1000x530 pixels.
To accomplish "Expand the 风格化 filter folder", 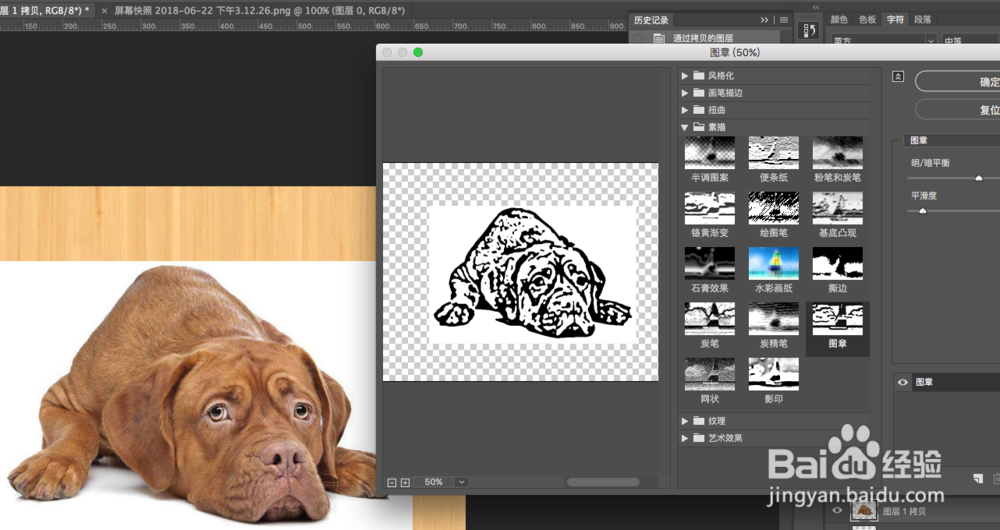I will pyautogui.click(x=684, y=75).
